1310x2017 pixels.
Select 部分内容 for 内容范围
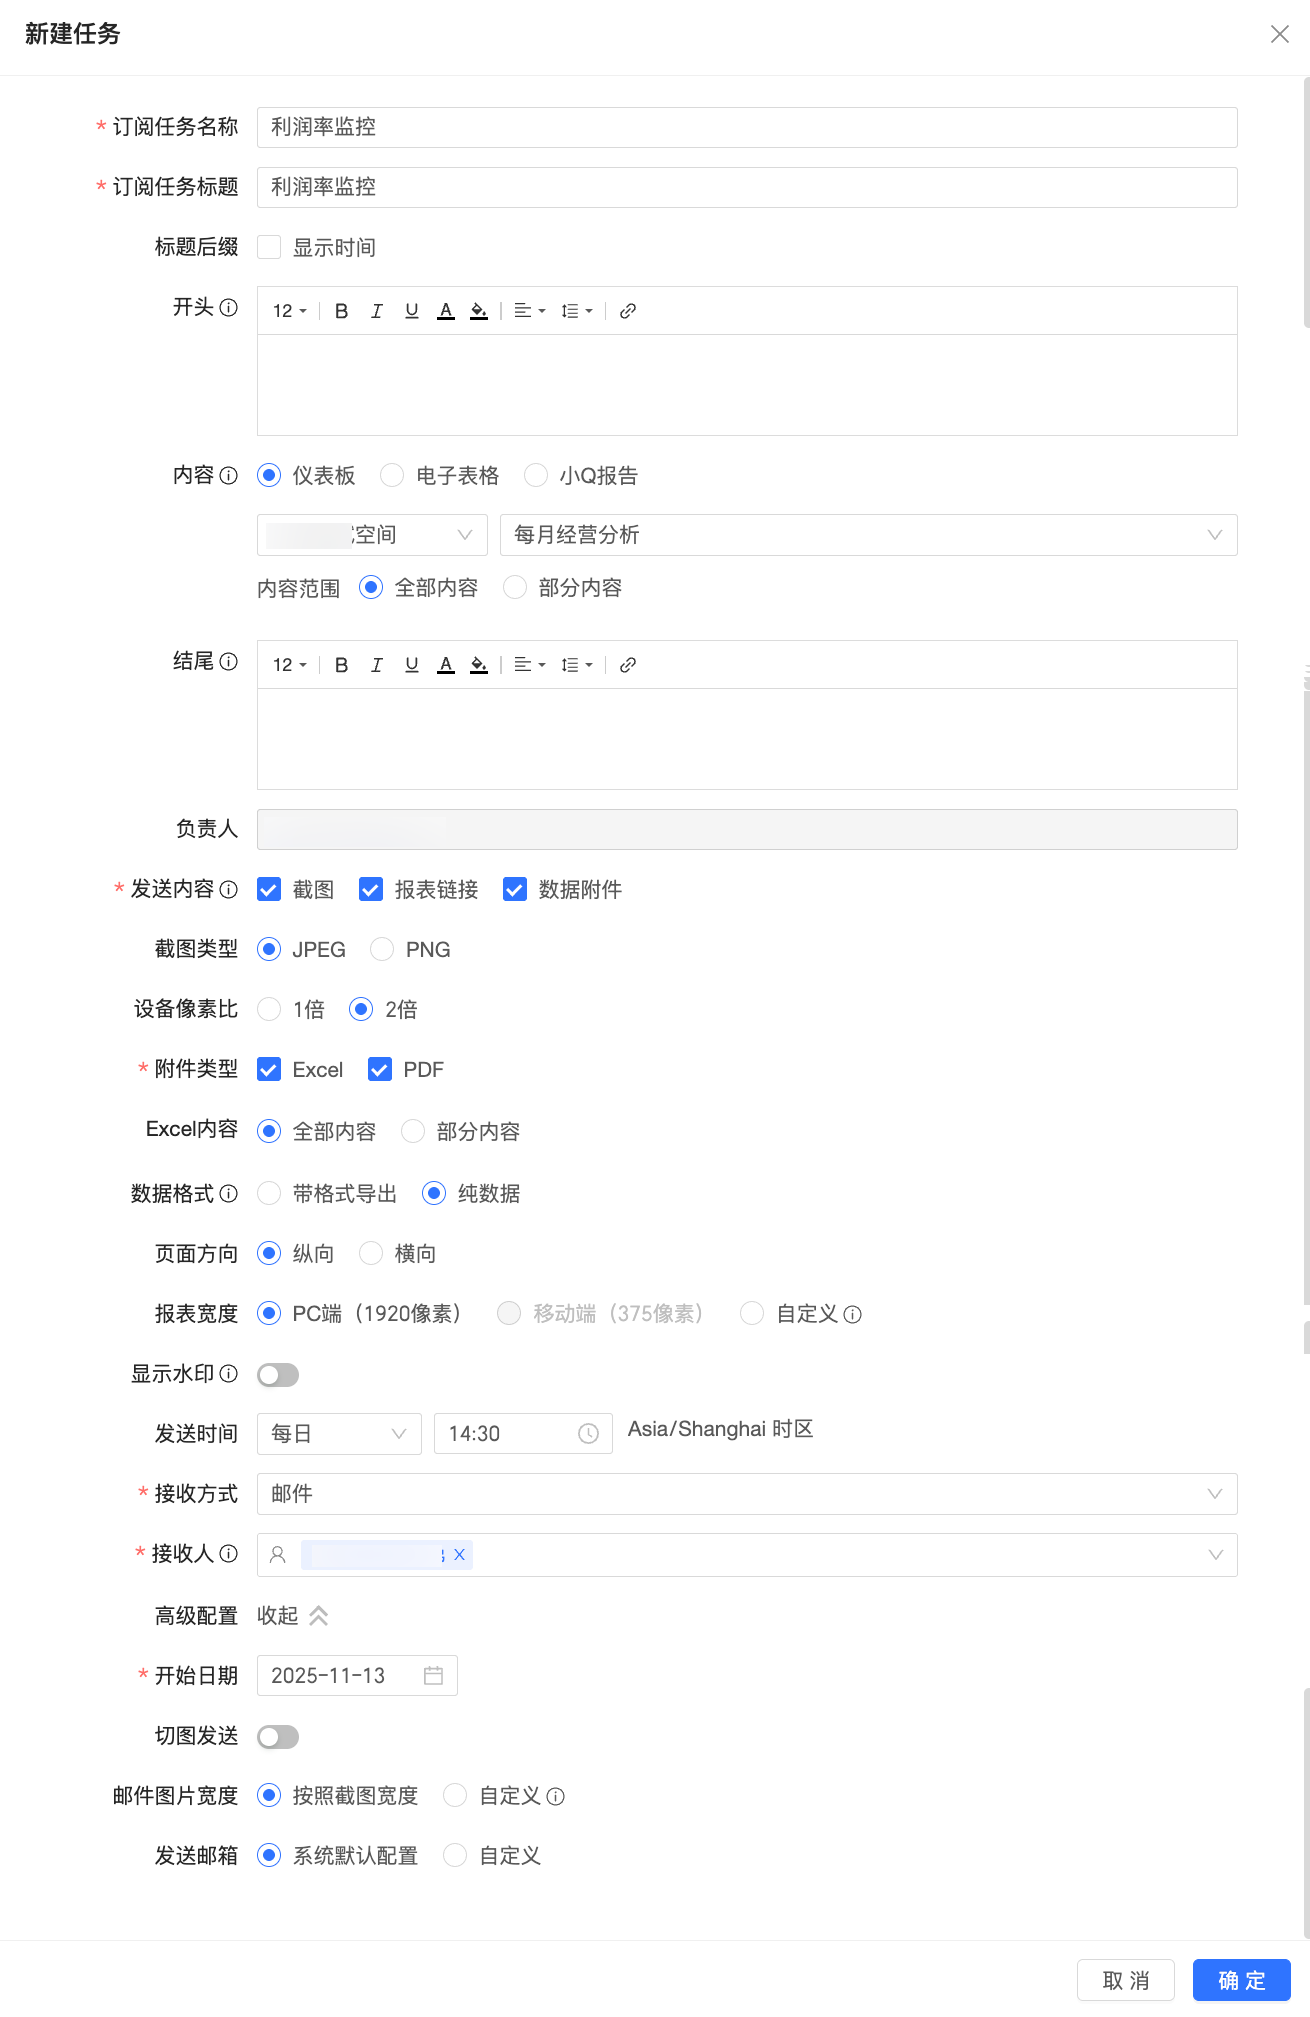point(515,587)
